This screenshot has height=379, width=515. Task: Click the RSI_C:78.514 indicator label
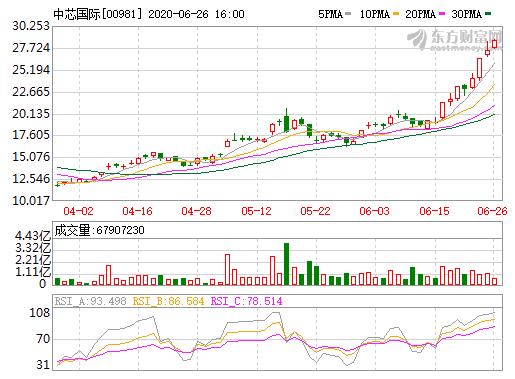tap(247, 302)
